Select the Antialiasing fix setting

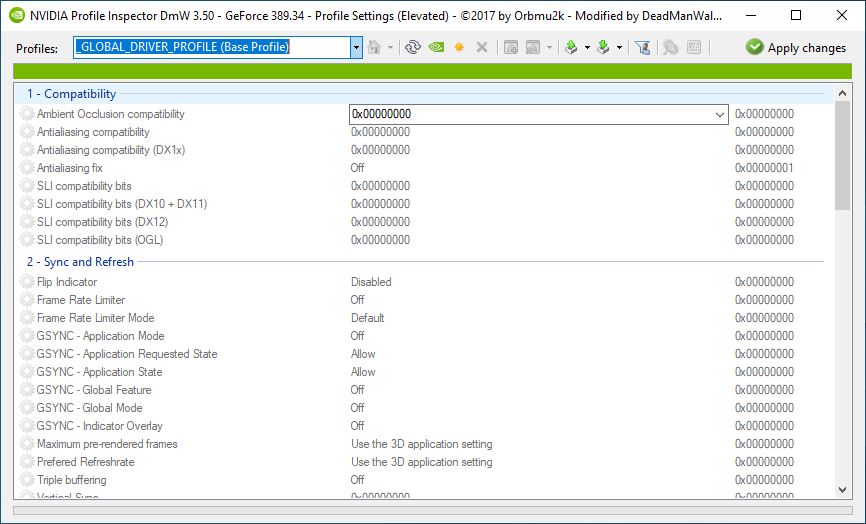[424, 168]
